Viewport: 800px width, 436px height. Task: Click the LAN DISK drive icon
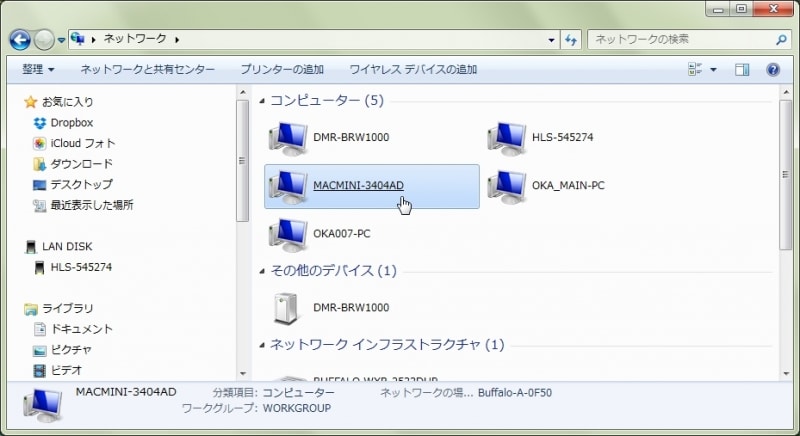[31, 247]
